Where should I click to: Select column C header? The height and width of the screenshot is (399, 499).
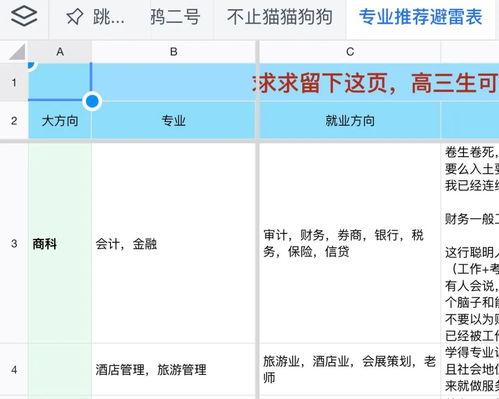coord(350,52)
